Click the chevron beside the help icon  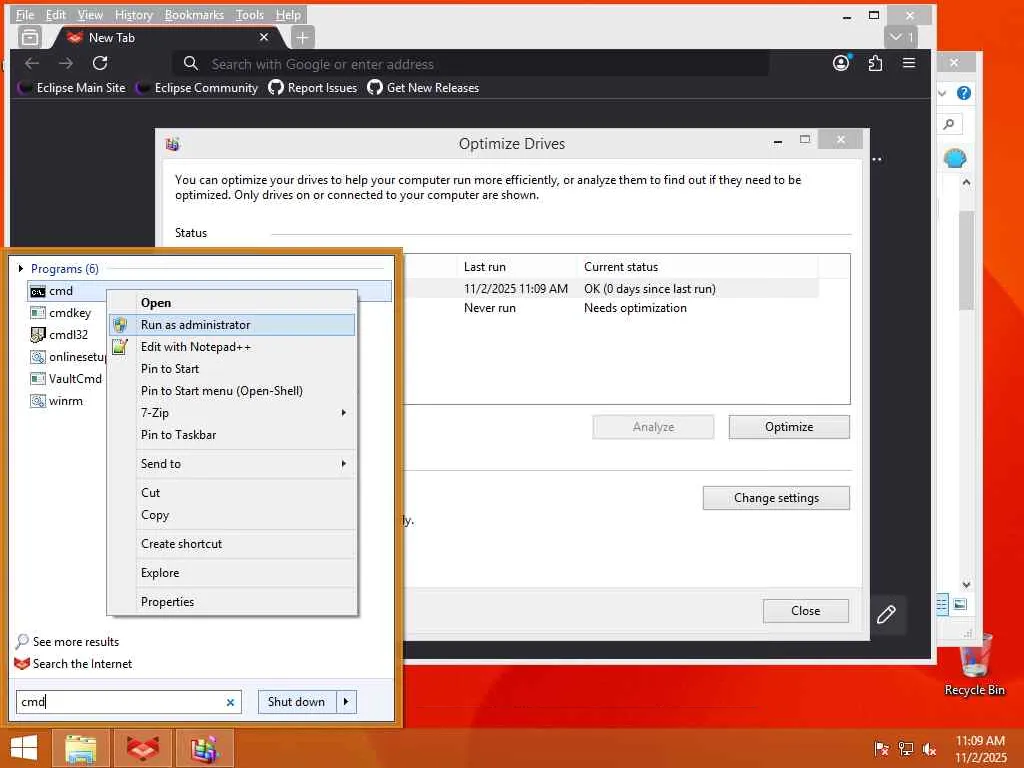click(942, 93)
